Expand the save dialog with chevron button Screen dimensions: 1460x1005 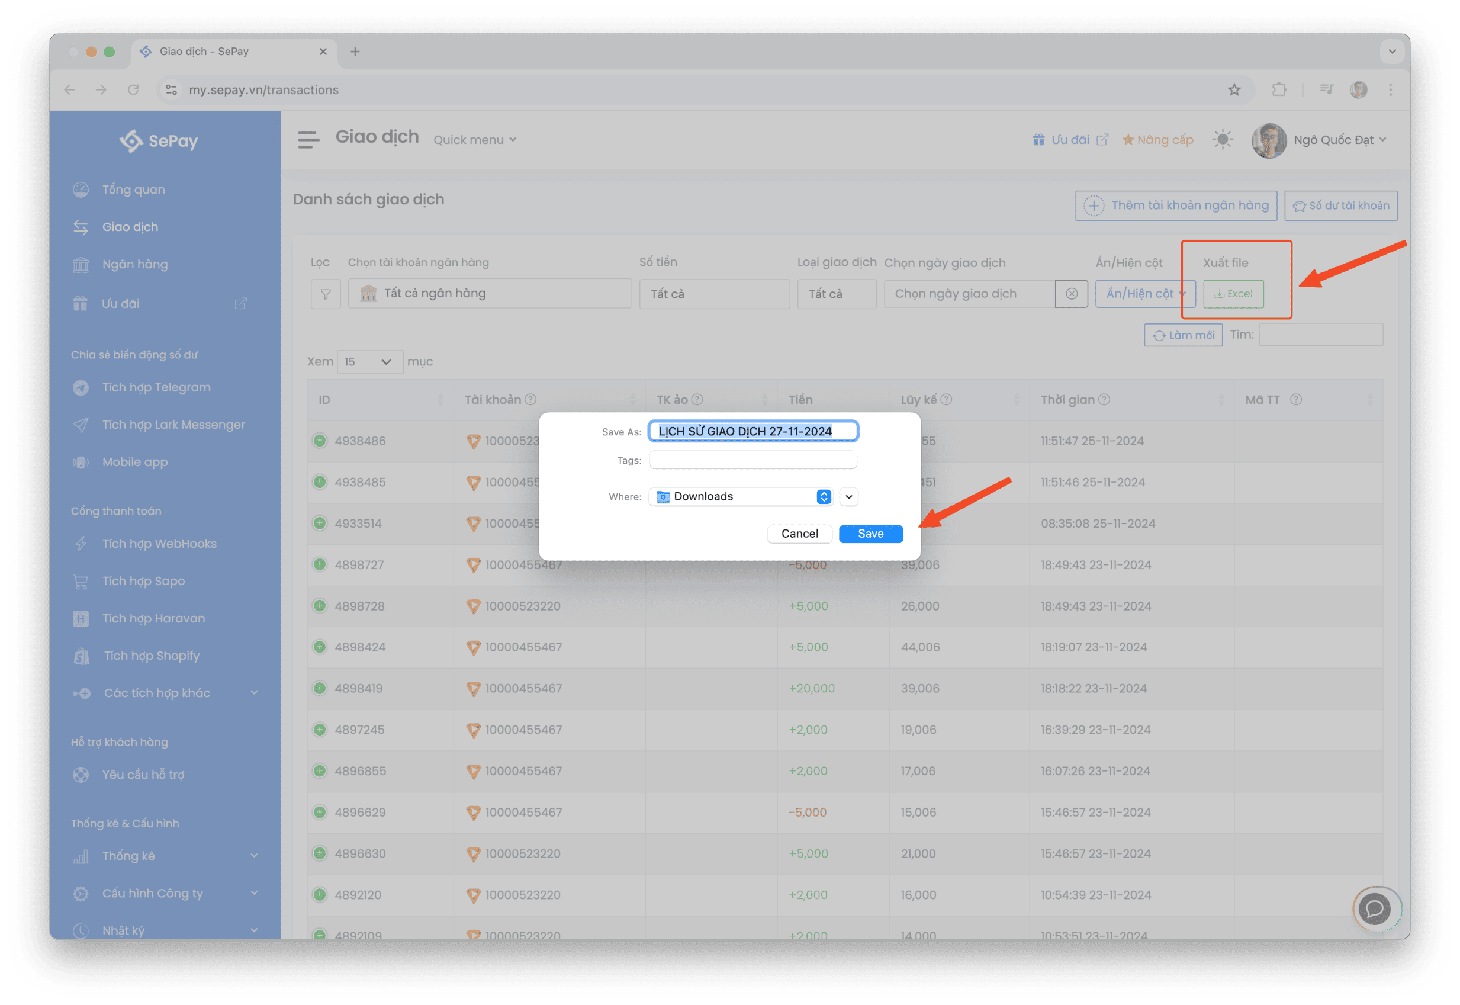(x=849, y=497)
